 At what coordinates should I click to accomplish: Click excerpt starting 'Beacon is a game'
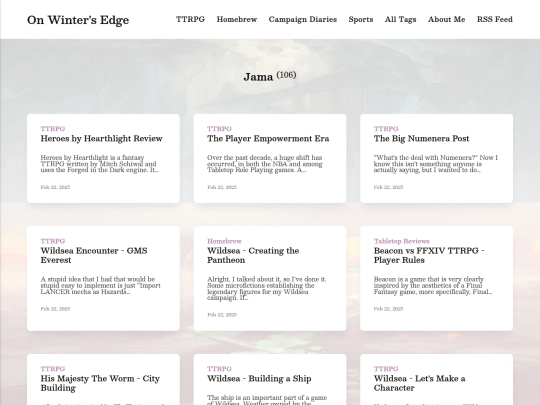coord(433,285)
